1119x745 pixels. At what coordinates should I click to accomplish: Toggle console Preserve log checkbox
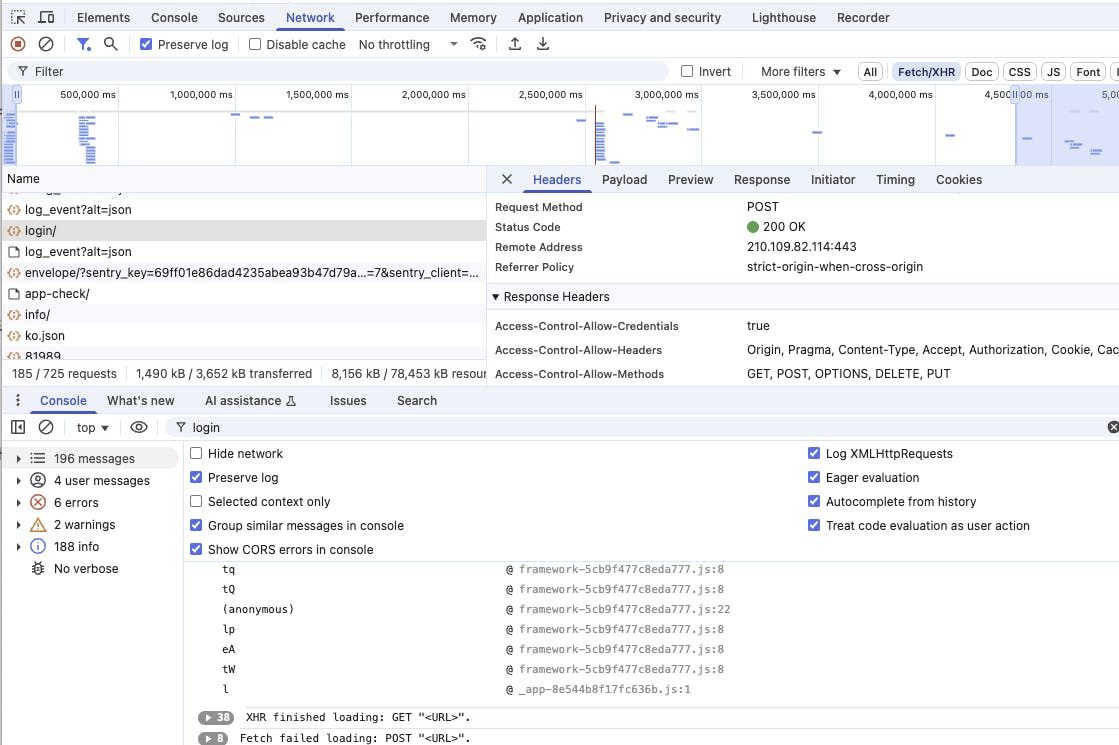click(196, 477)
